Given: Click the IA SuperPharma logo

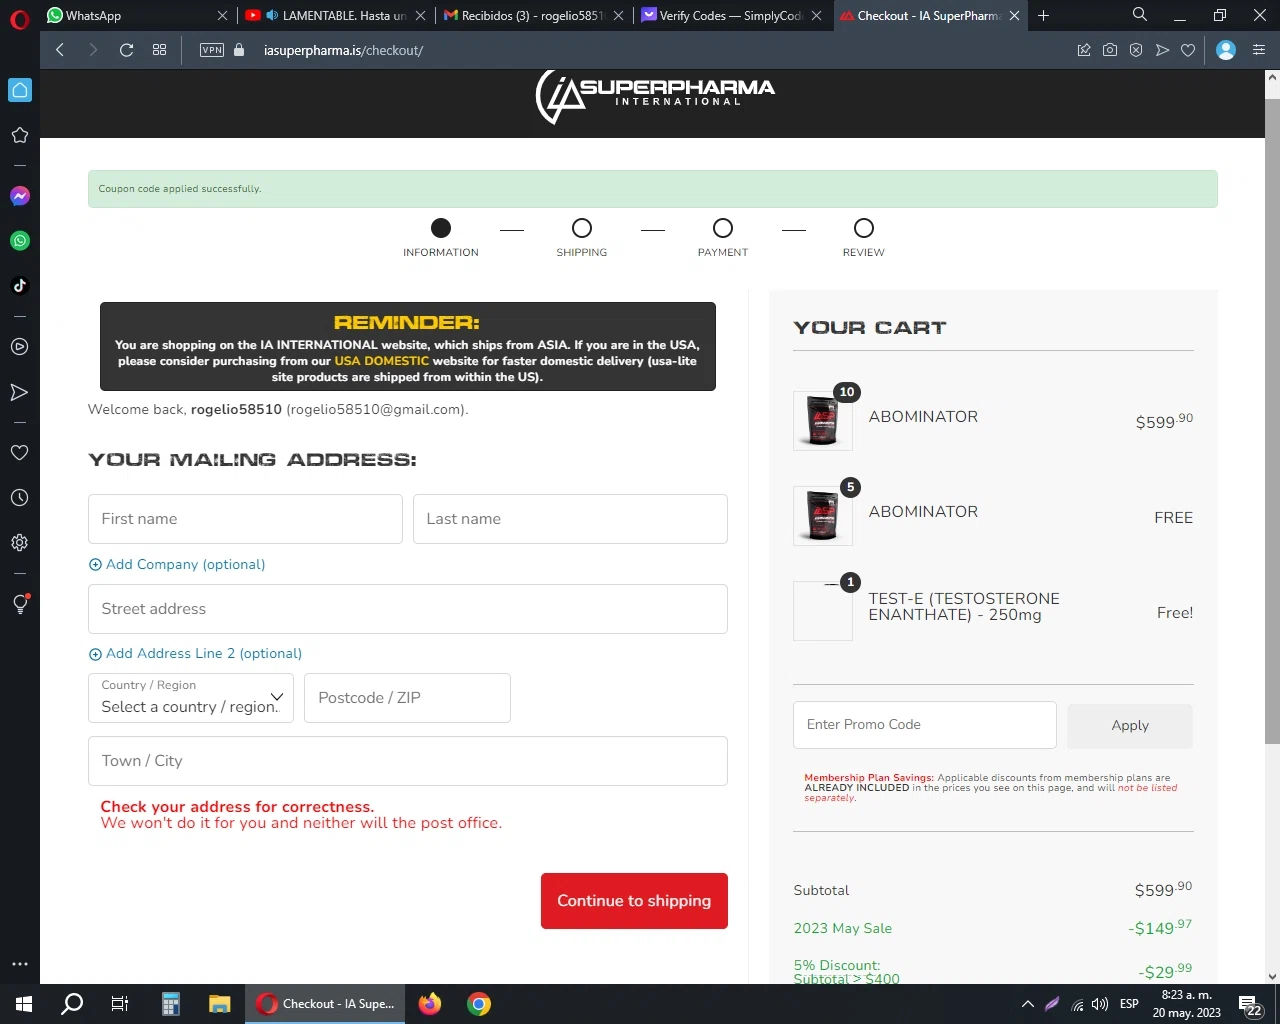Looking at the screenshot, I should (x=655, y=97).
